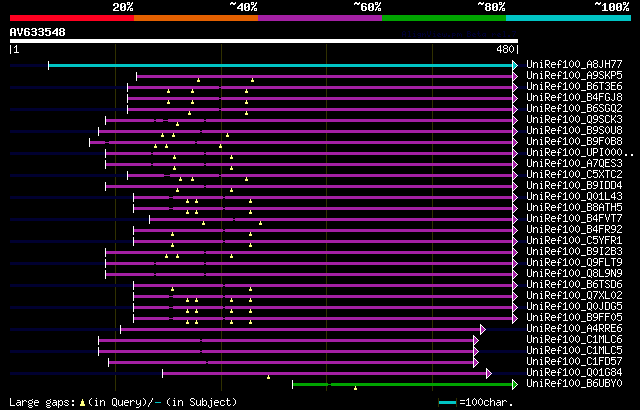
Task: Click UniRef100_Q9FLT9 text
Action: (574, 263)
